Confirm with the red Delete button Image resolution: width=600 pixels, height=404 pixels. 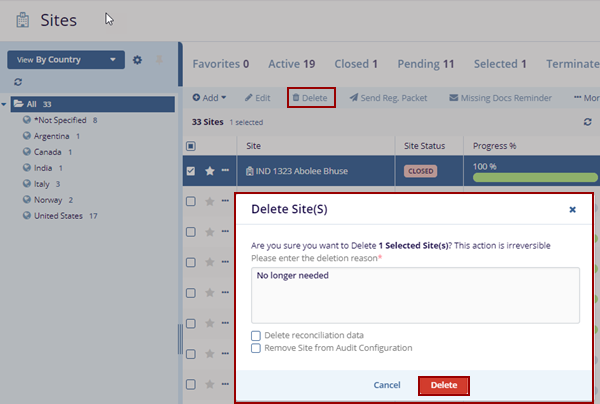pyautogui.click(x=444, y=385)
